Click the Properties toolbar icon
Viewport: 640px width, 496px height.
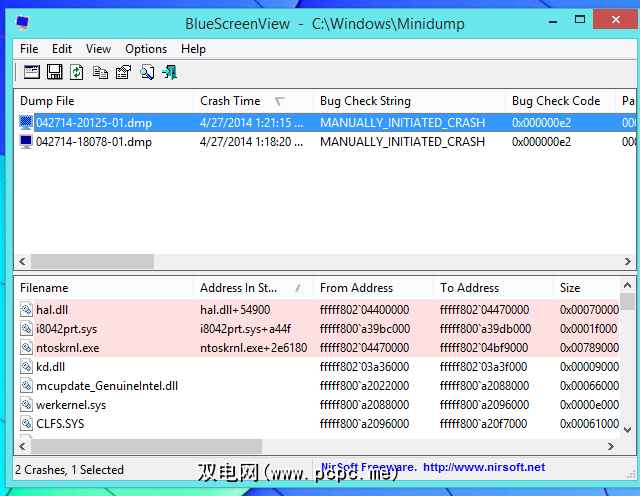point(123,72)
